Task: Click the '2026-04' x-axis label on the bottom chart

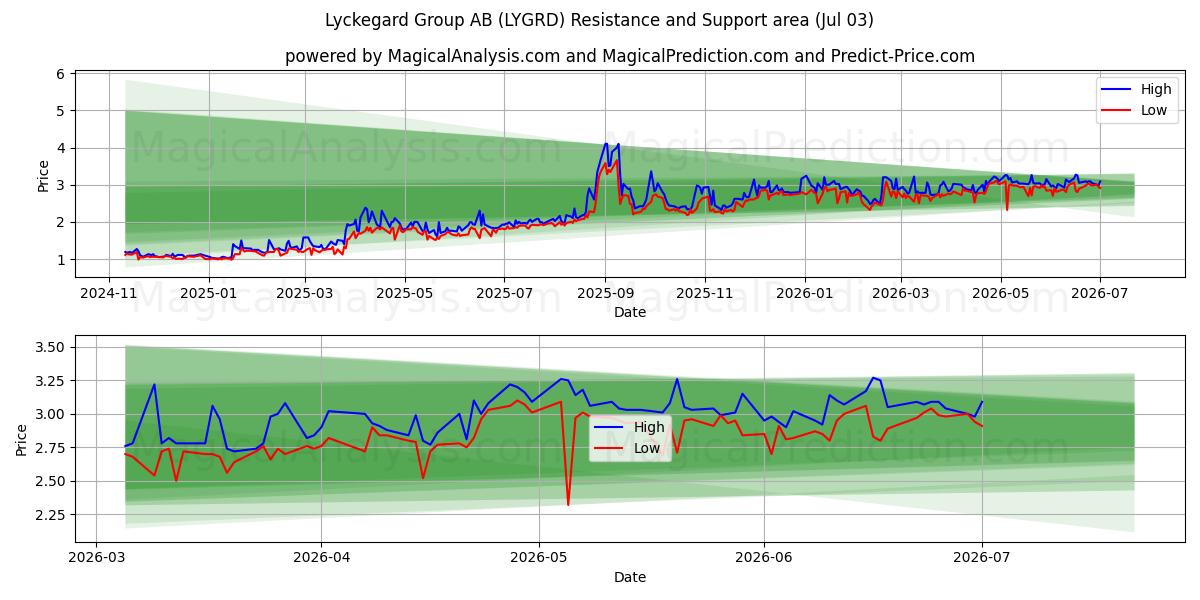Action: click(x=321, y=558)
